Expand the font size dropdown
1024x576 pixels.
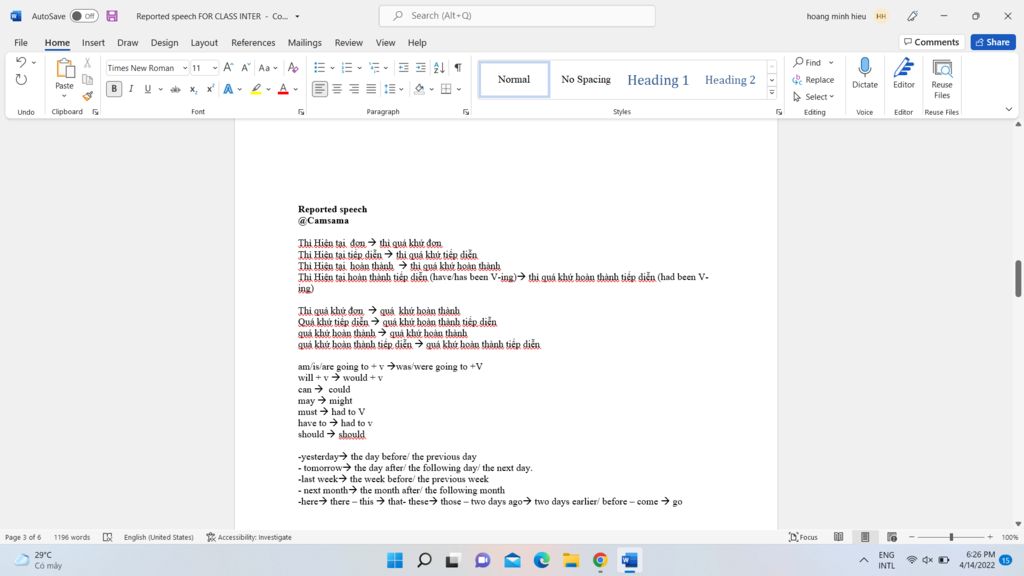(215, 68)
